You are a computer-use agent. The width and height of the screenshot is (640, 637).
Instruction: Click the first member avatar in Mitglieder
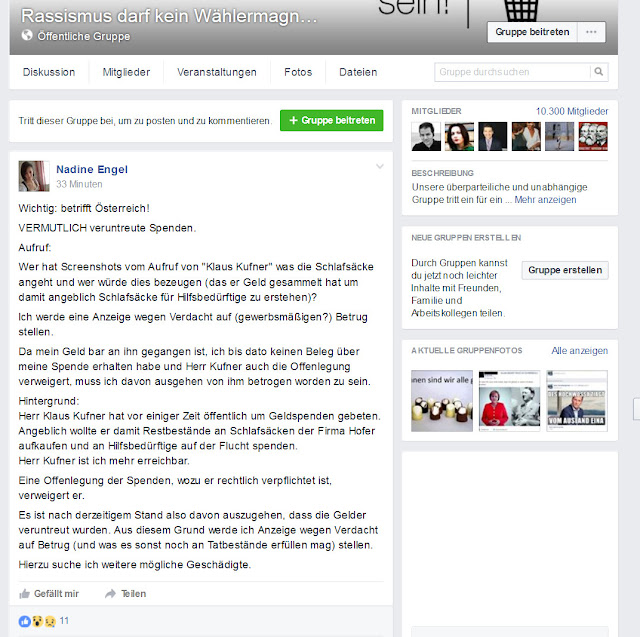click(x=426, y=136)
